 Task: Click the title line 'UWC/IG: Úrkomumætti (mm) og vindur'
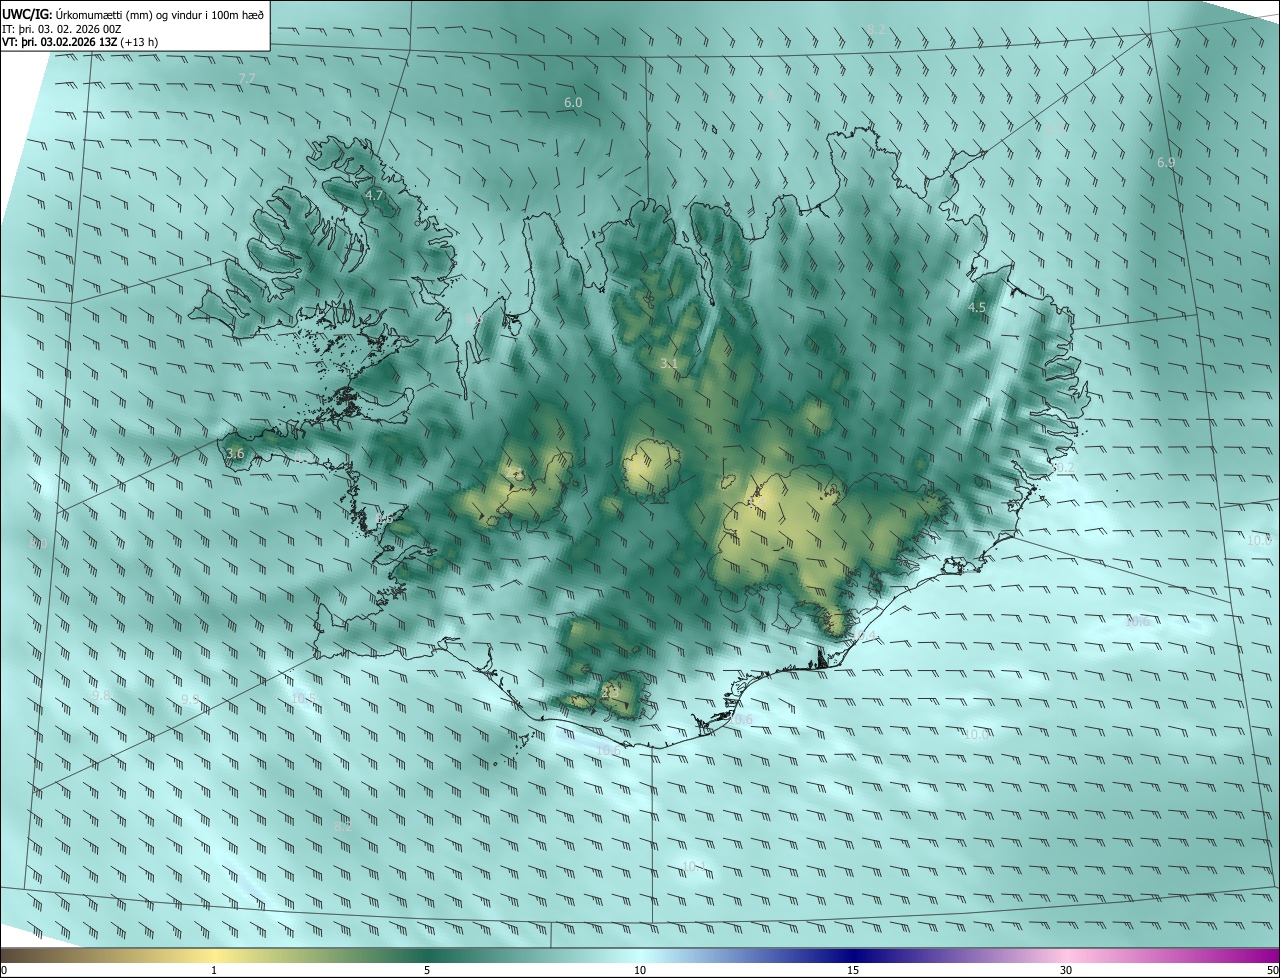point(133,13)
